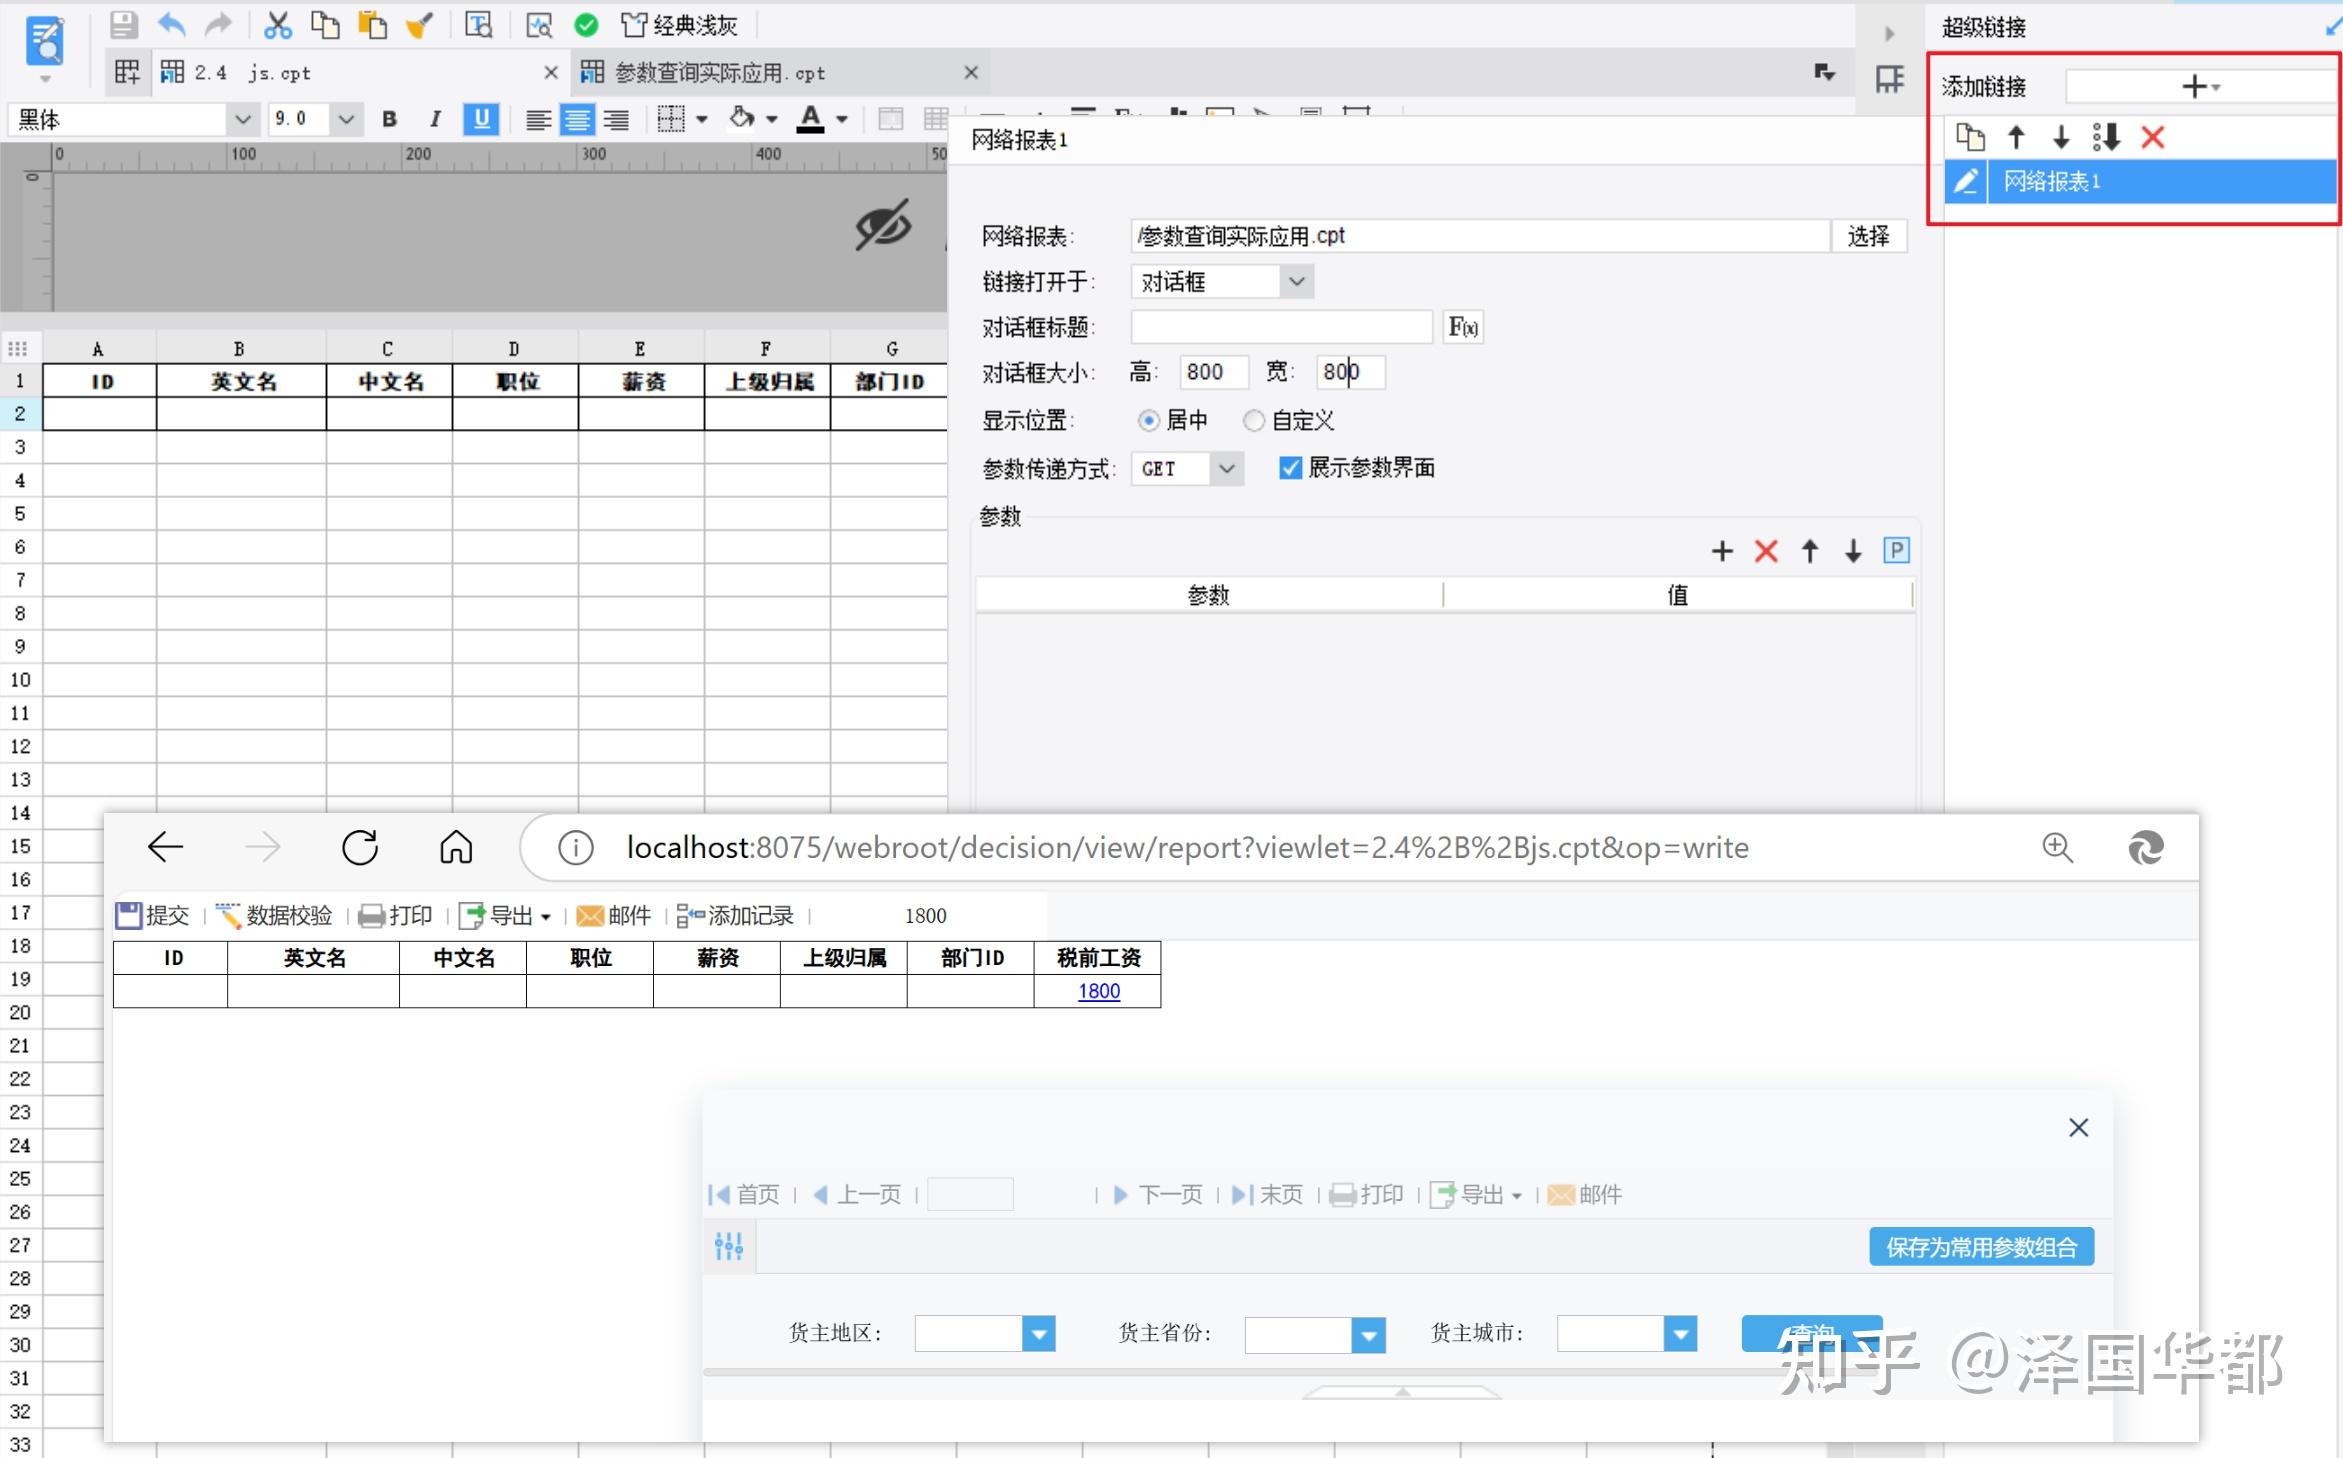This screenshot has width=2343, height=1458.
Task: Click edit pencil icon beside 网络报表1 link
Action: (x=1966, y=181)
